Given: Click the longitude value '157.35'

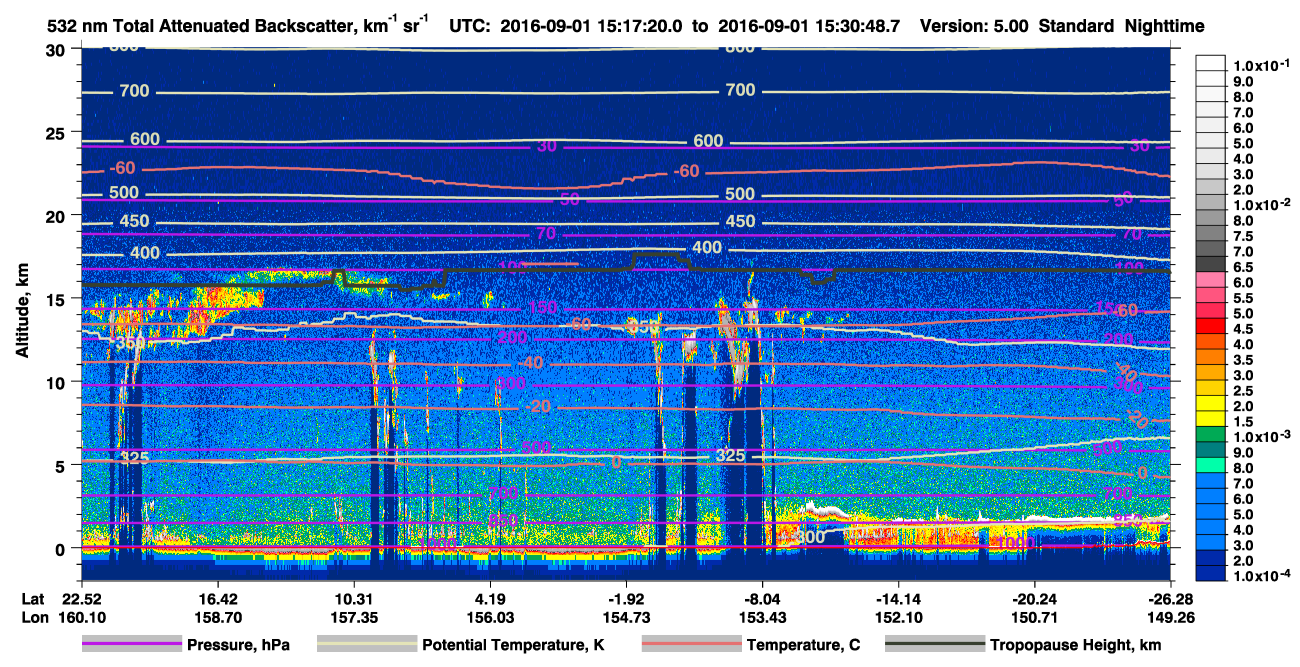Looking at the screenshot, I should [354, 618].
